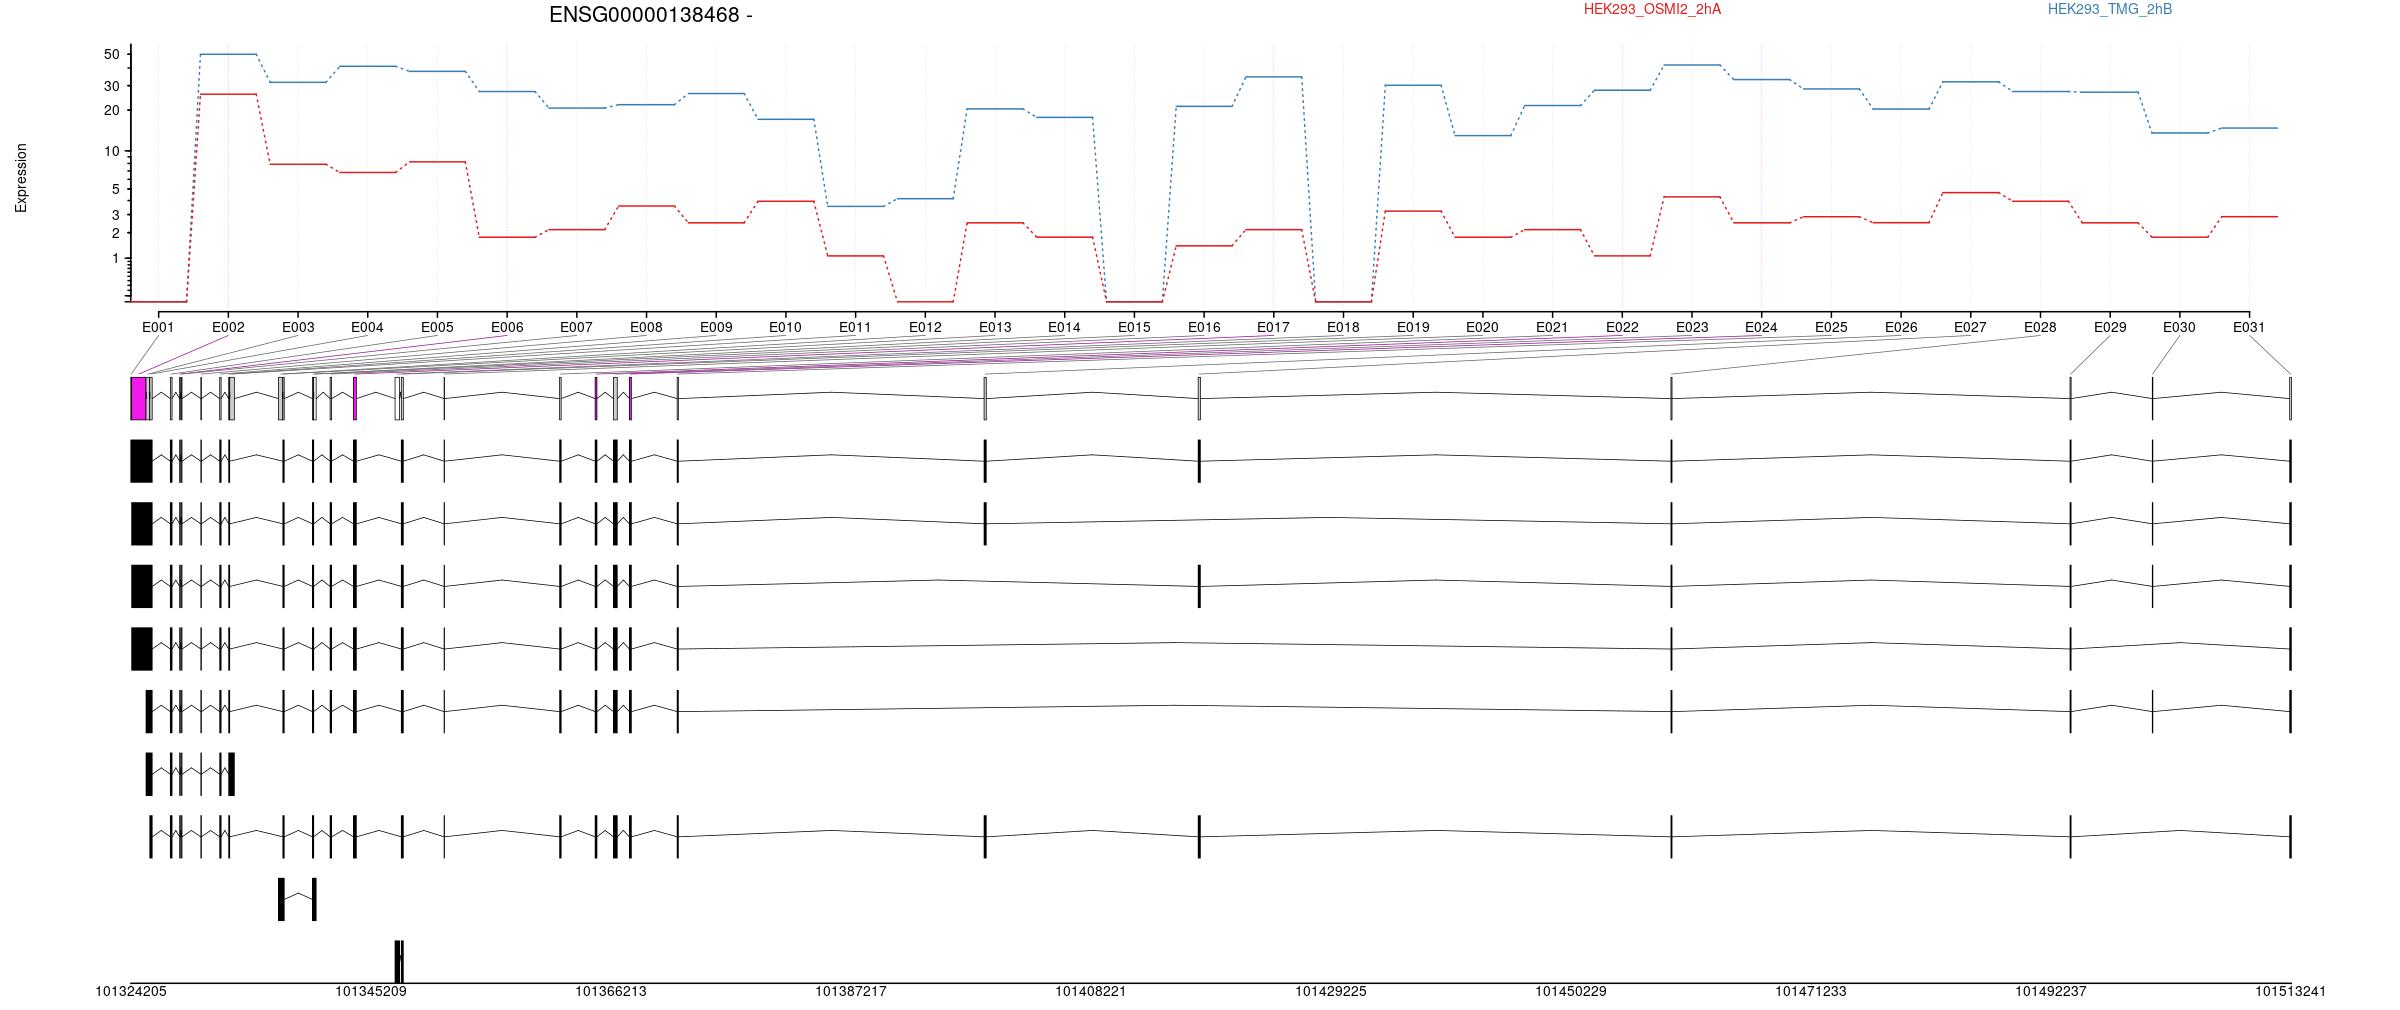Click exon label E027
This screenshot has height=1010, width=2400.
1970,327
